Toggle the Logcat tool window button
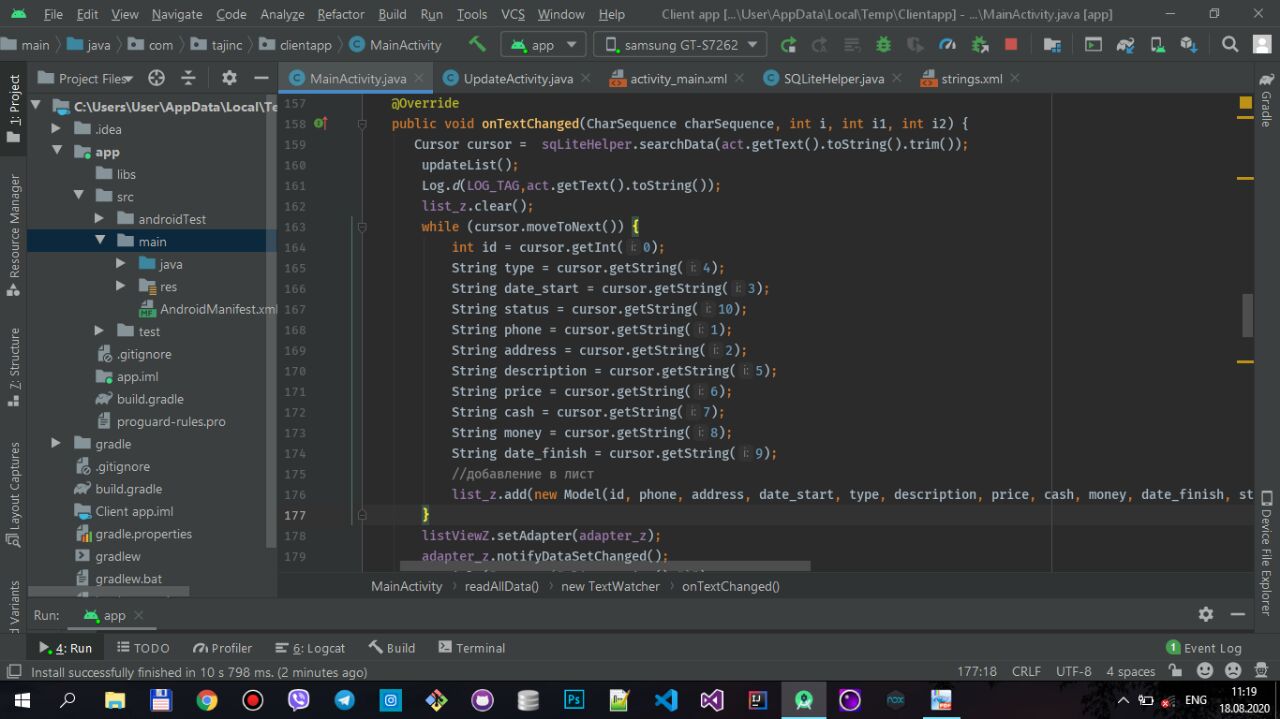Viewport: 1280px width, 719px height. pyautogui.click(x=310, y=648)
